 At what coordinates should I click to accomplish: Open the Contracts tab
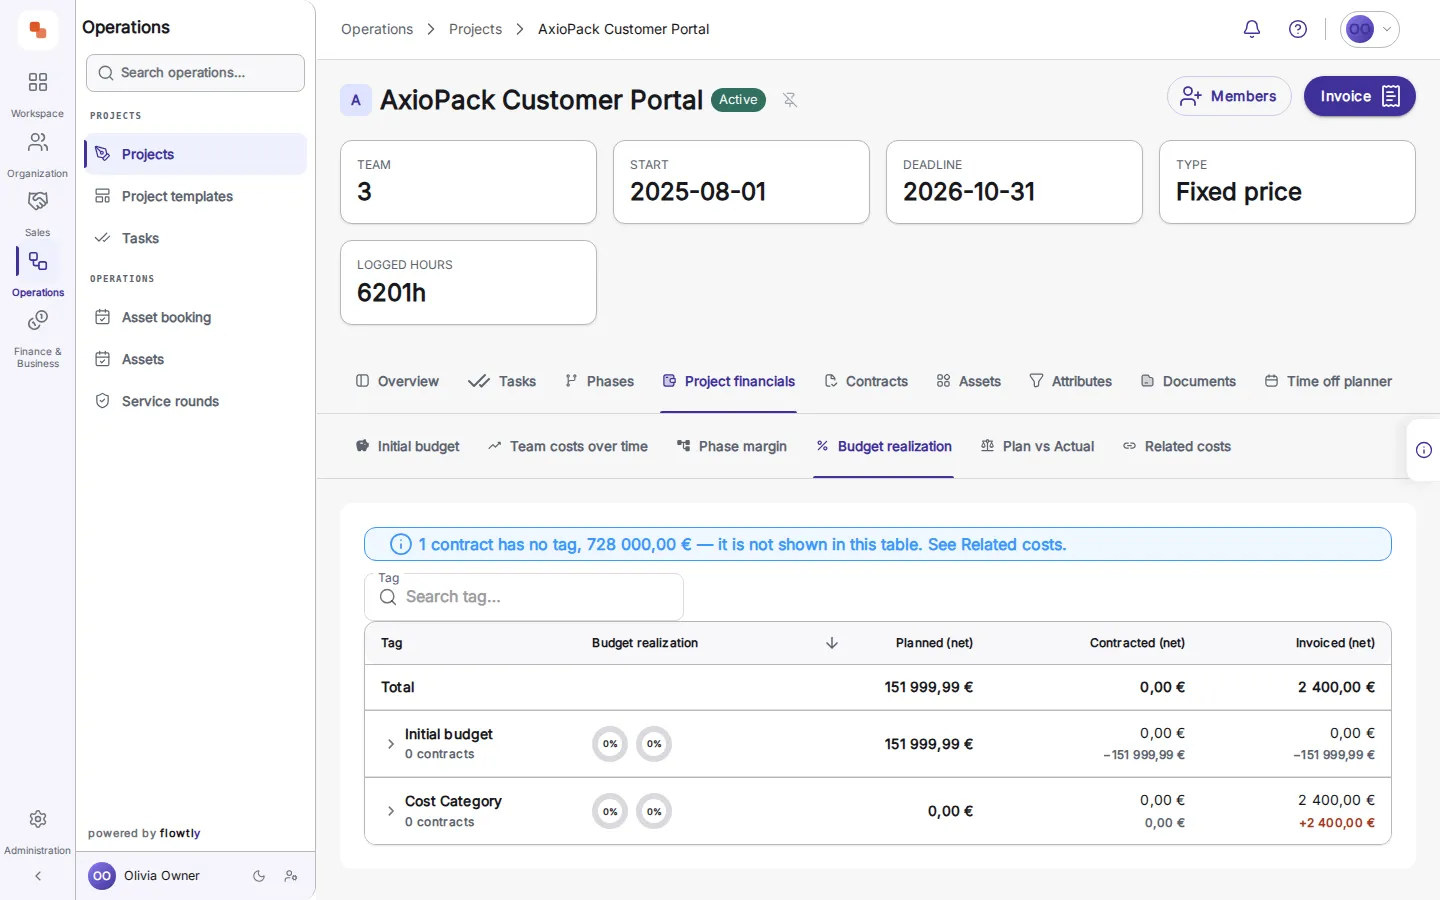coord(866,381)
